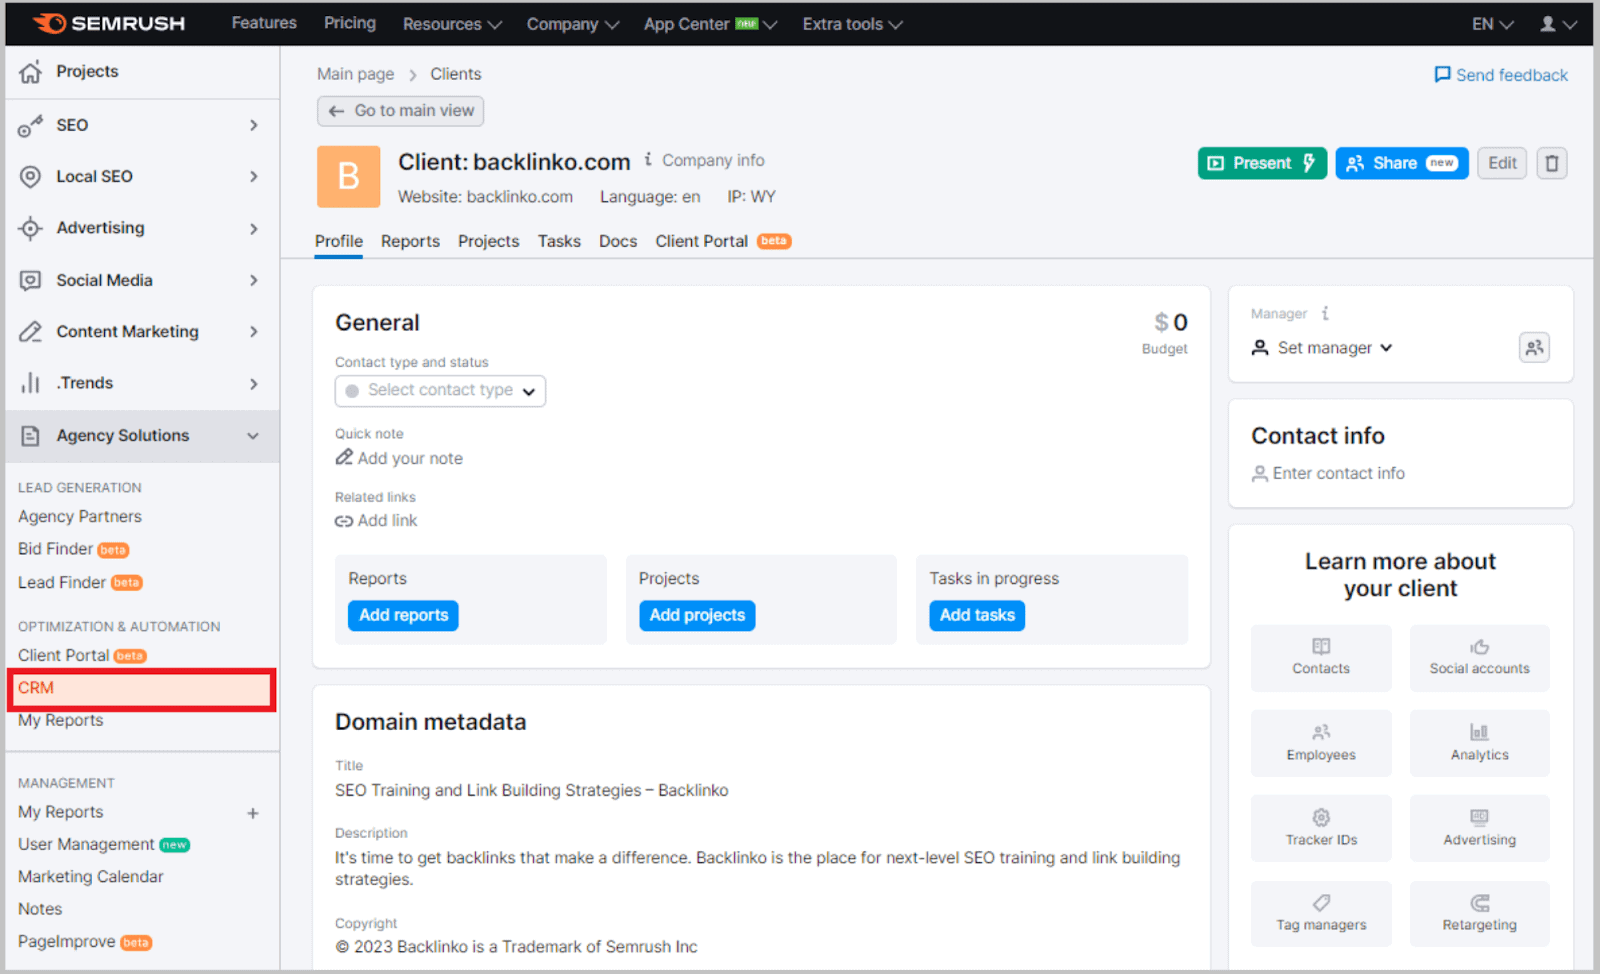Image resolution: width=1600 pixels, height=974 pixels.
Task: Click the Share button
Action: [x=1401, y=163]
